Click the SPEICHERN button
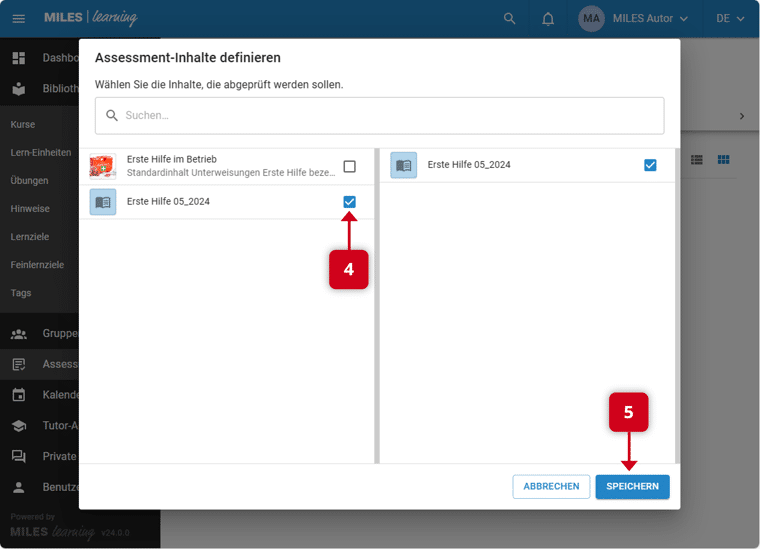This screenshot has height=549, width=760. pos(632,487)
